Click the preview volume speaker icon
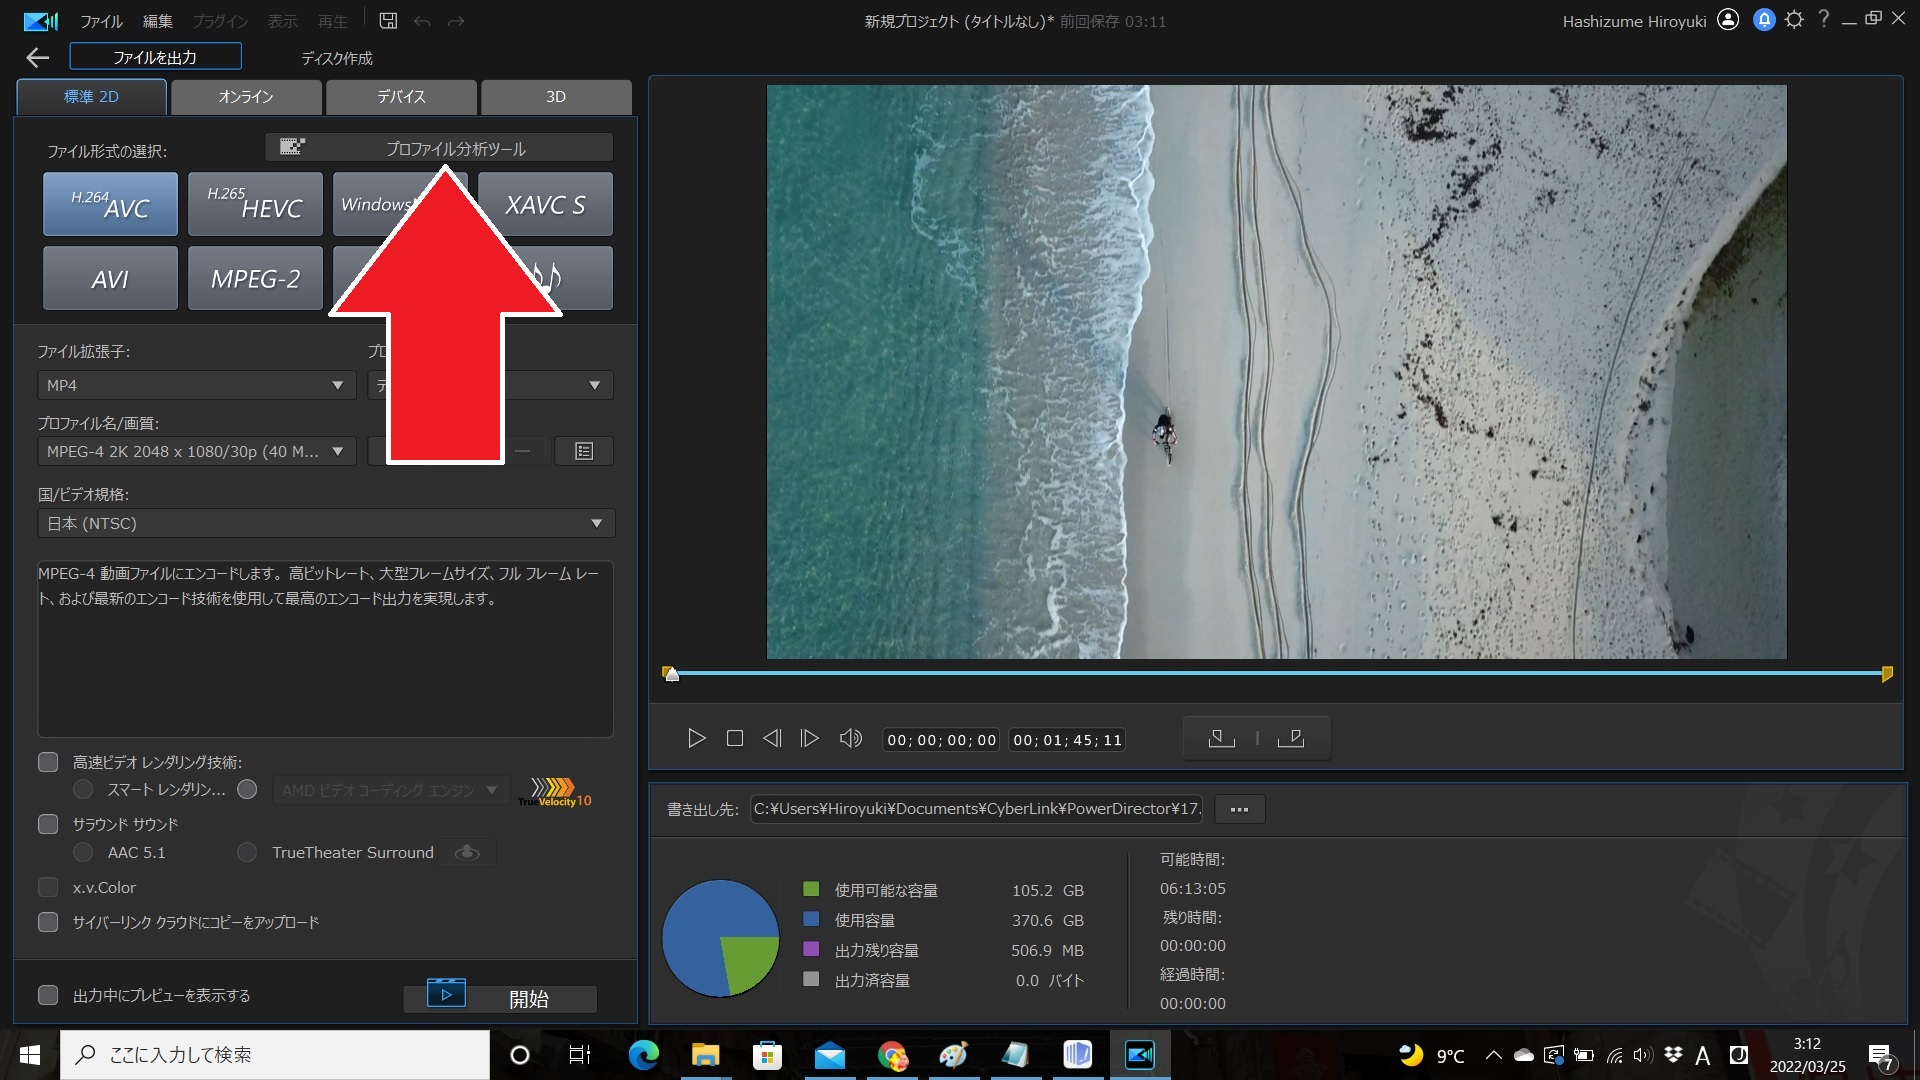Image resolution: width=1920 pixels, height=1080 pixels. pos(850,739)
